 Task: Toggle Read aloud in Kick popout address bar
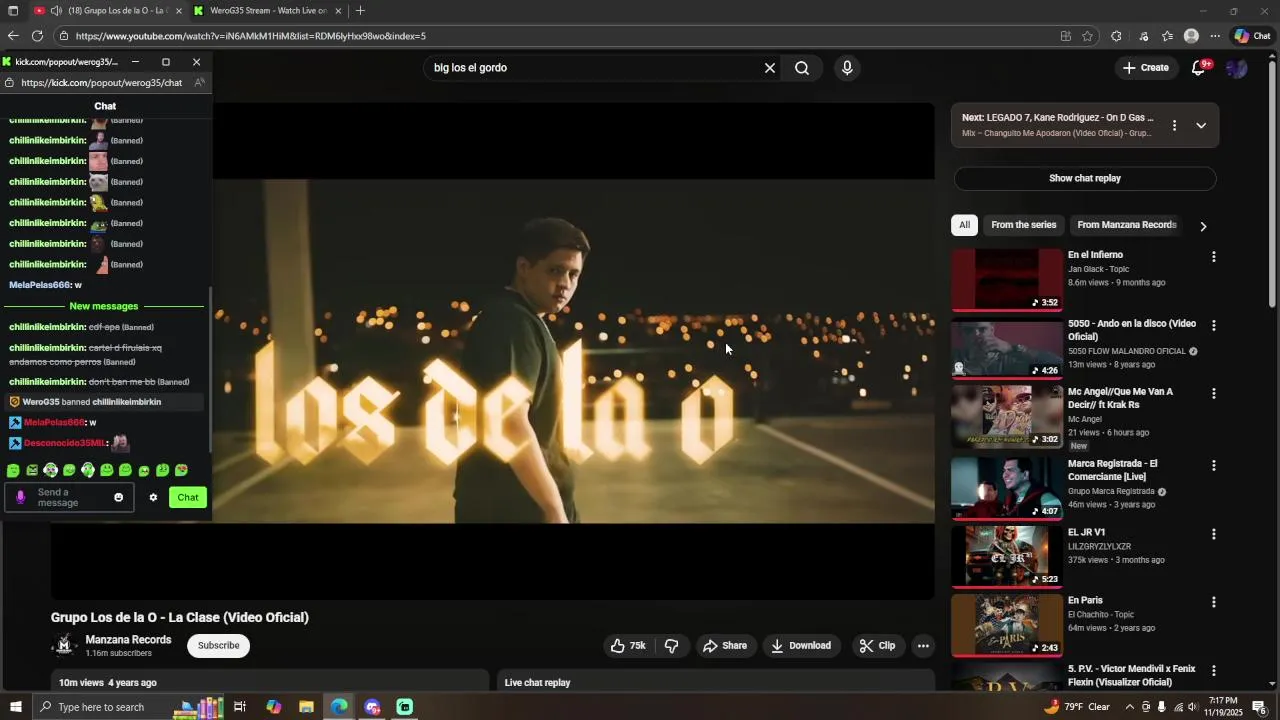pyautogui.click(x=200, y=83)
